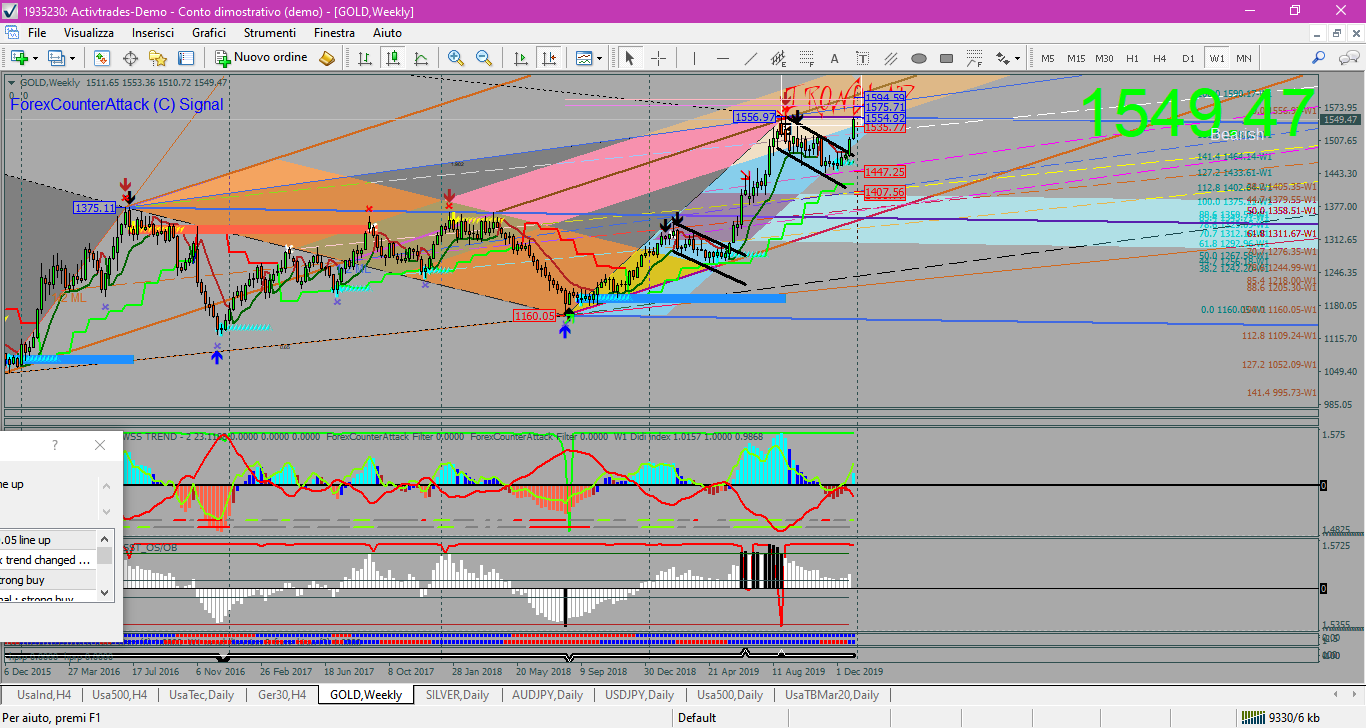Switch timeframe to M30
The height and width of the screenshot is (728, 1366).
pyautogui.click(x=1104, y=58)
